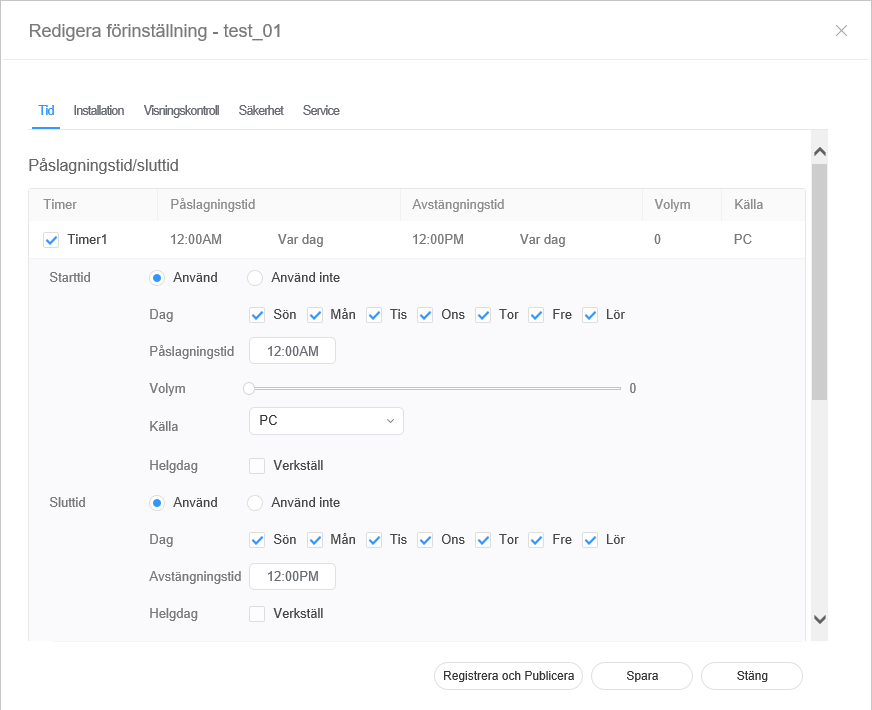
Task: Close the Redigera förinställning dialog with X
Action: [x=841, y=30]
